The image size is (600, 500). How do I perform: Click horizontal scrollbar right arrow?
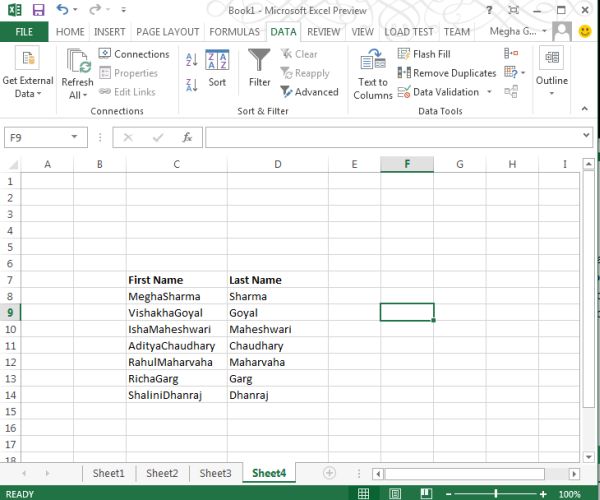(x=574, y=474)
